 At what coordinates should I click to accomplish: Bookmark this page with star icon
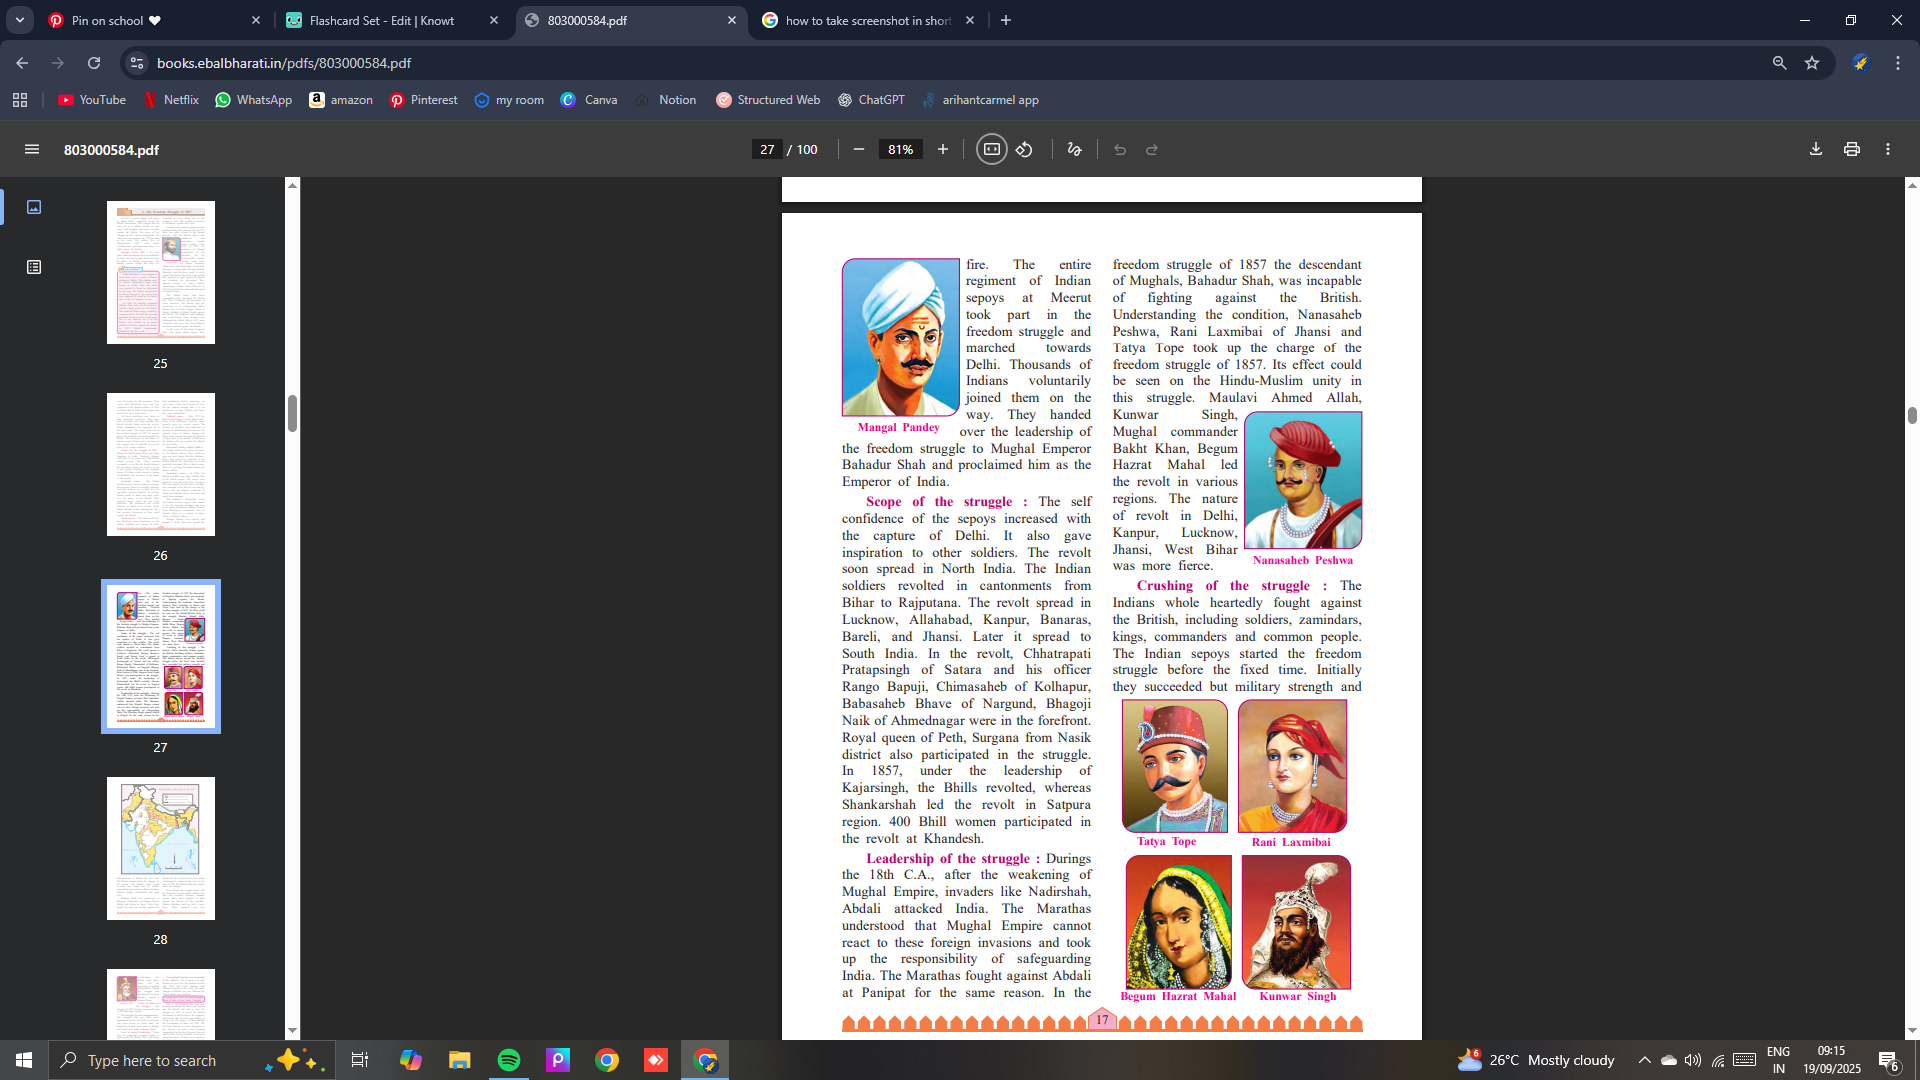click(x=1812, y=63)
